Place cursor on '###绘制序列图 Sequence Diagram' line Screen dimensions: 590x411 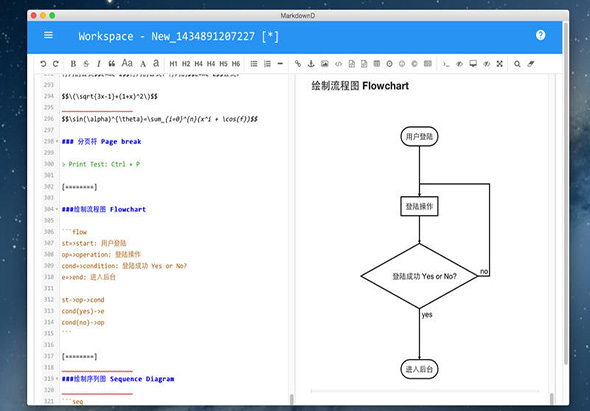click(118, 379)
